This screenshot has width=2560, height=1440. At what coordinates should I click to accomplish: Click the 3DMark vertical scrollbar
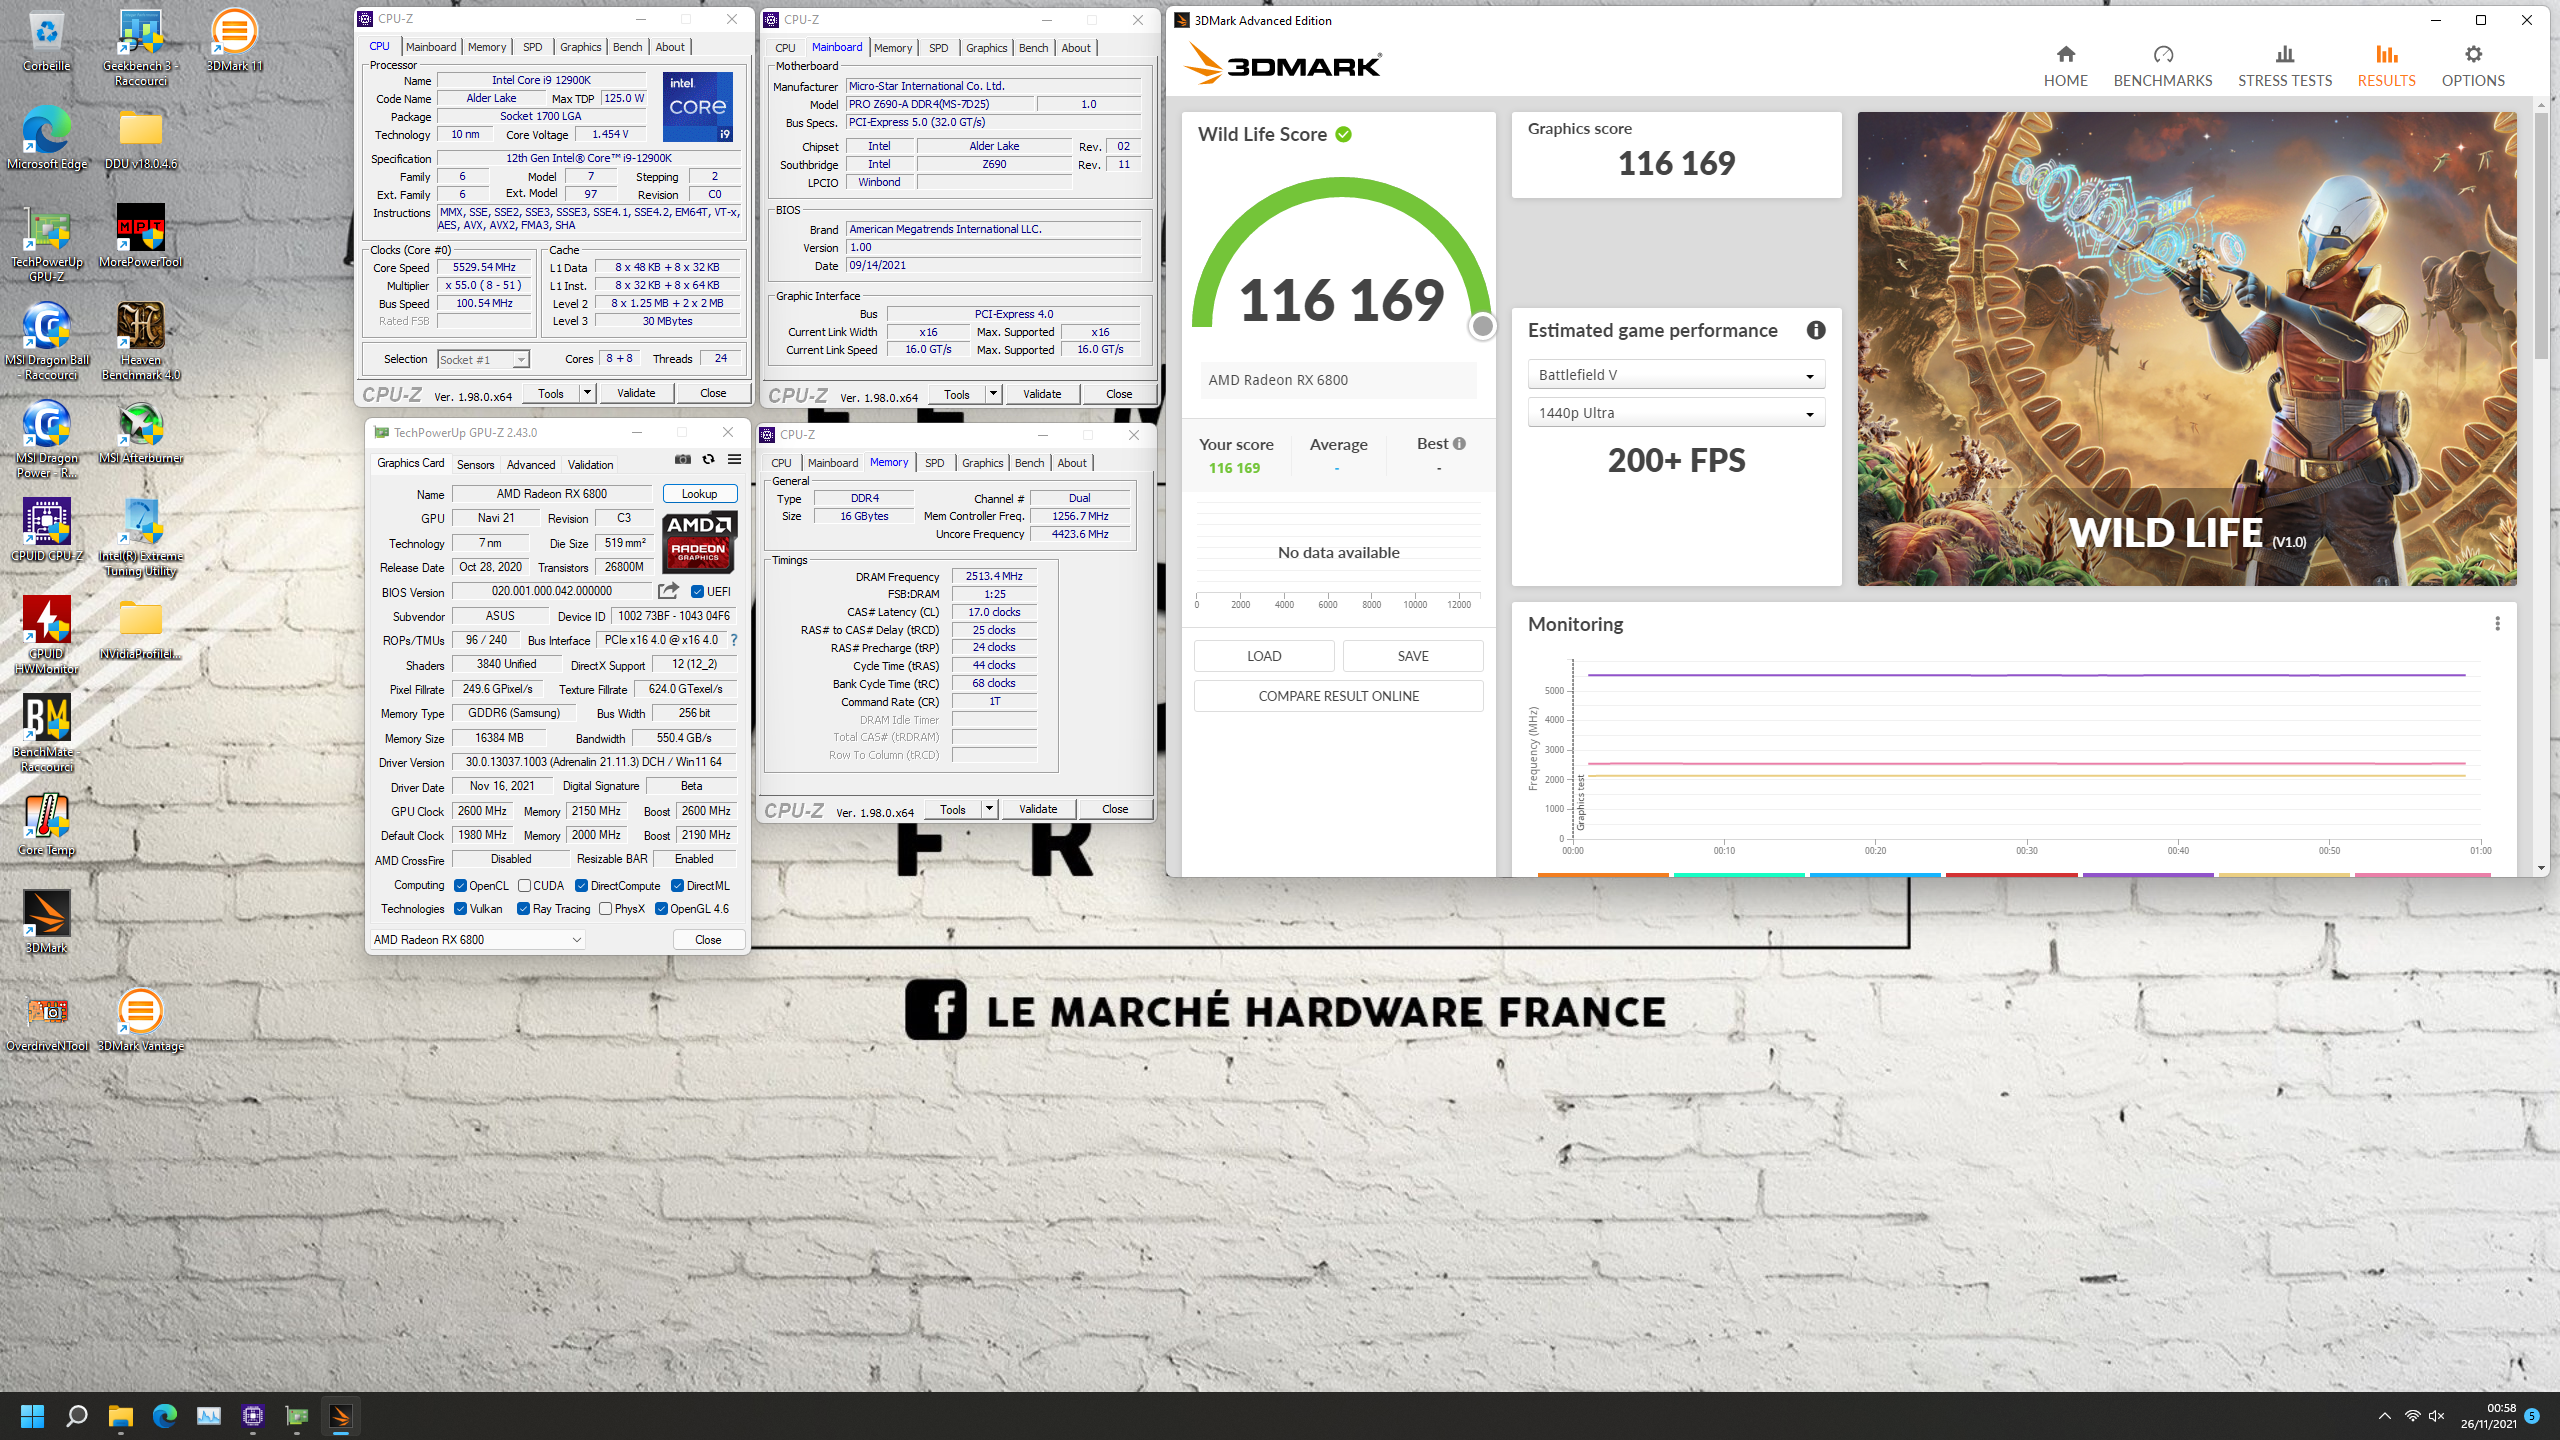(2541, 235)
